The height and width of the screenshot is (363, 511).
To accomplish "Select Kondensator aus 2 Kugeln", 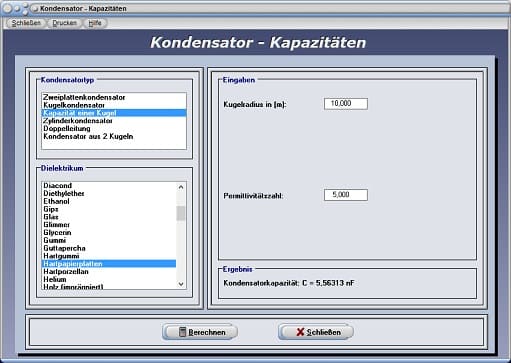I will point(114,136).
